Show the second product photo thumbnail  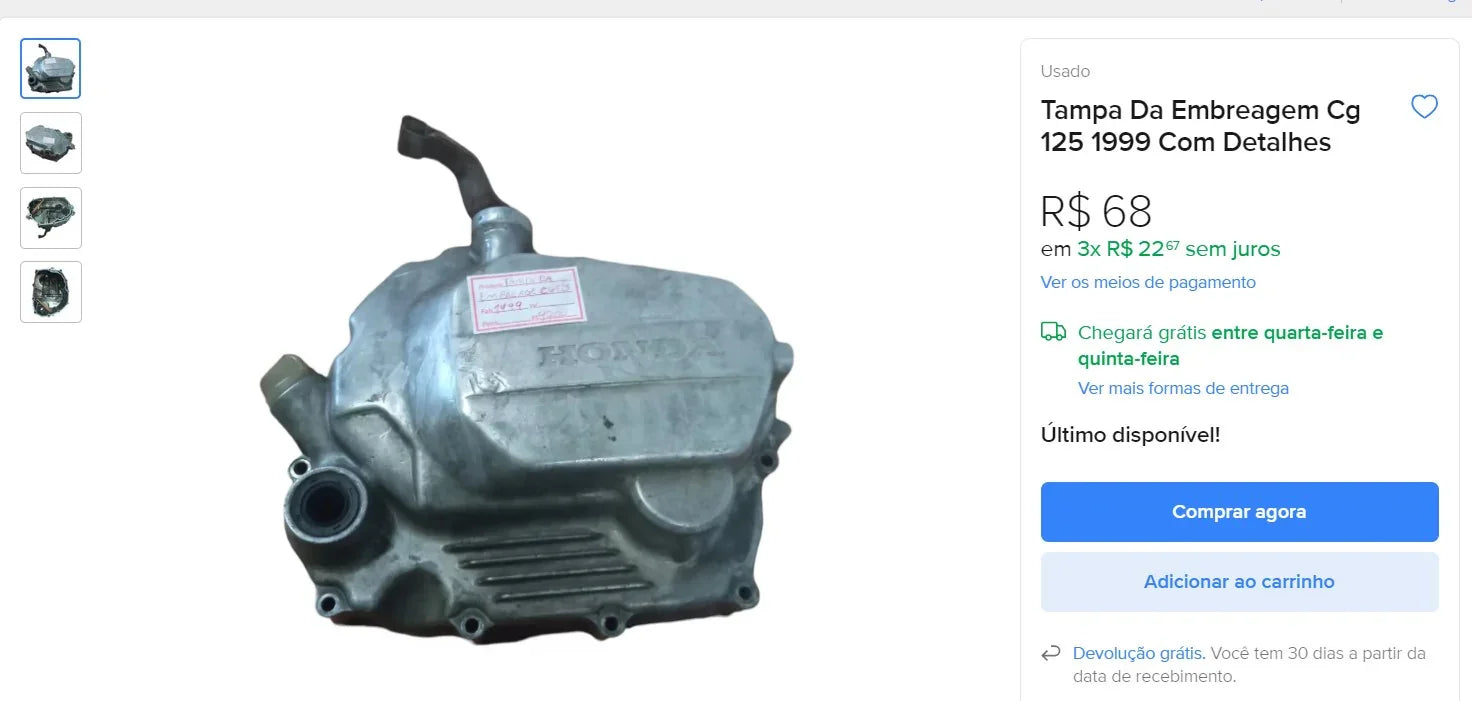(x=50, y=143)
